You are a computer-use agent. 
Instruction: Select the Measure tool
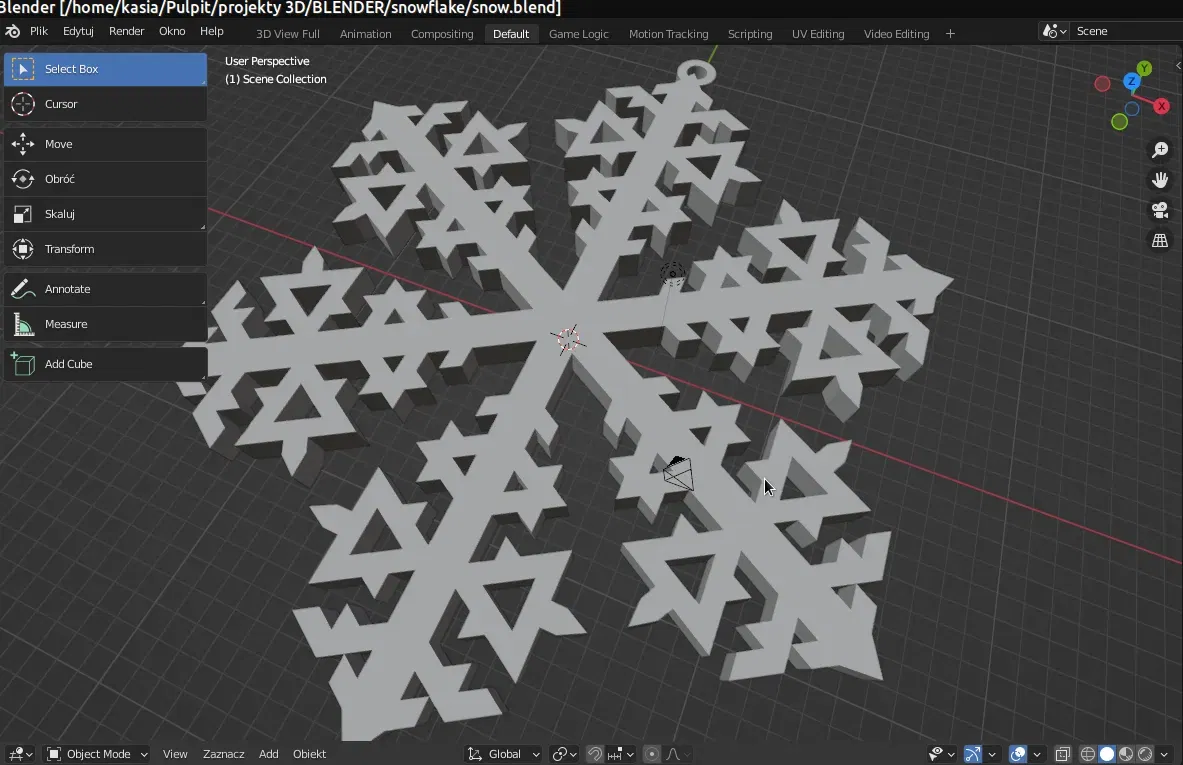(x=105, y=324)
